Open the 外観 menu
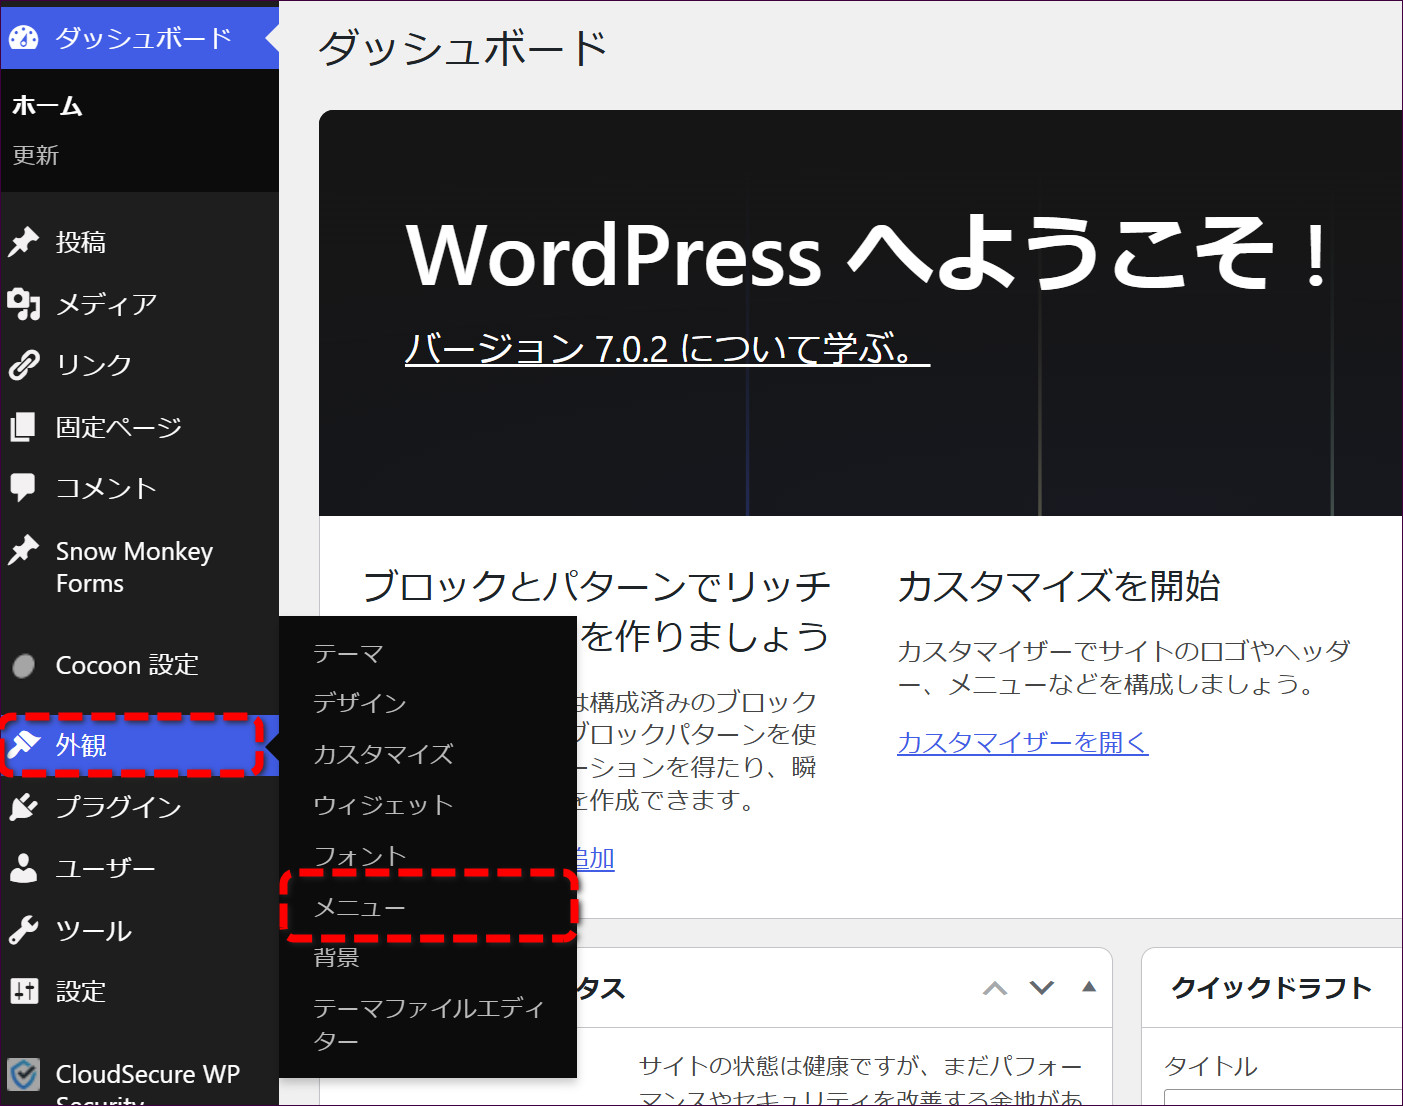Screen dimensions: 1403x1106 click(139, 745)
